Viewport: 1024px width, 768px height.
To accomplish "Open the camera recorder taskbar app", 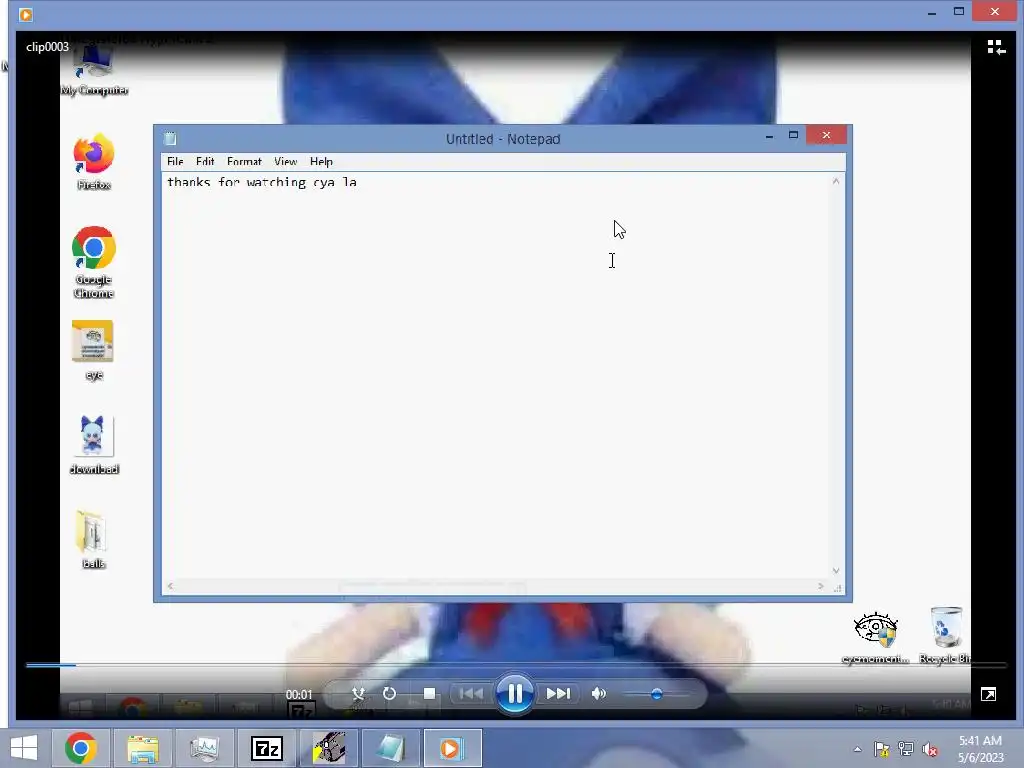I will [x=328, y=748].
